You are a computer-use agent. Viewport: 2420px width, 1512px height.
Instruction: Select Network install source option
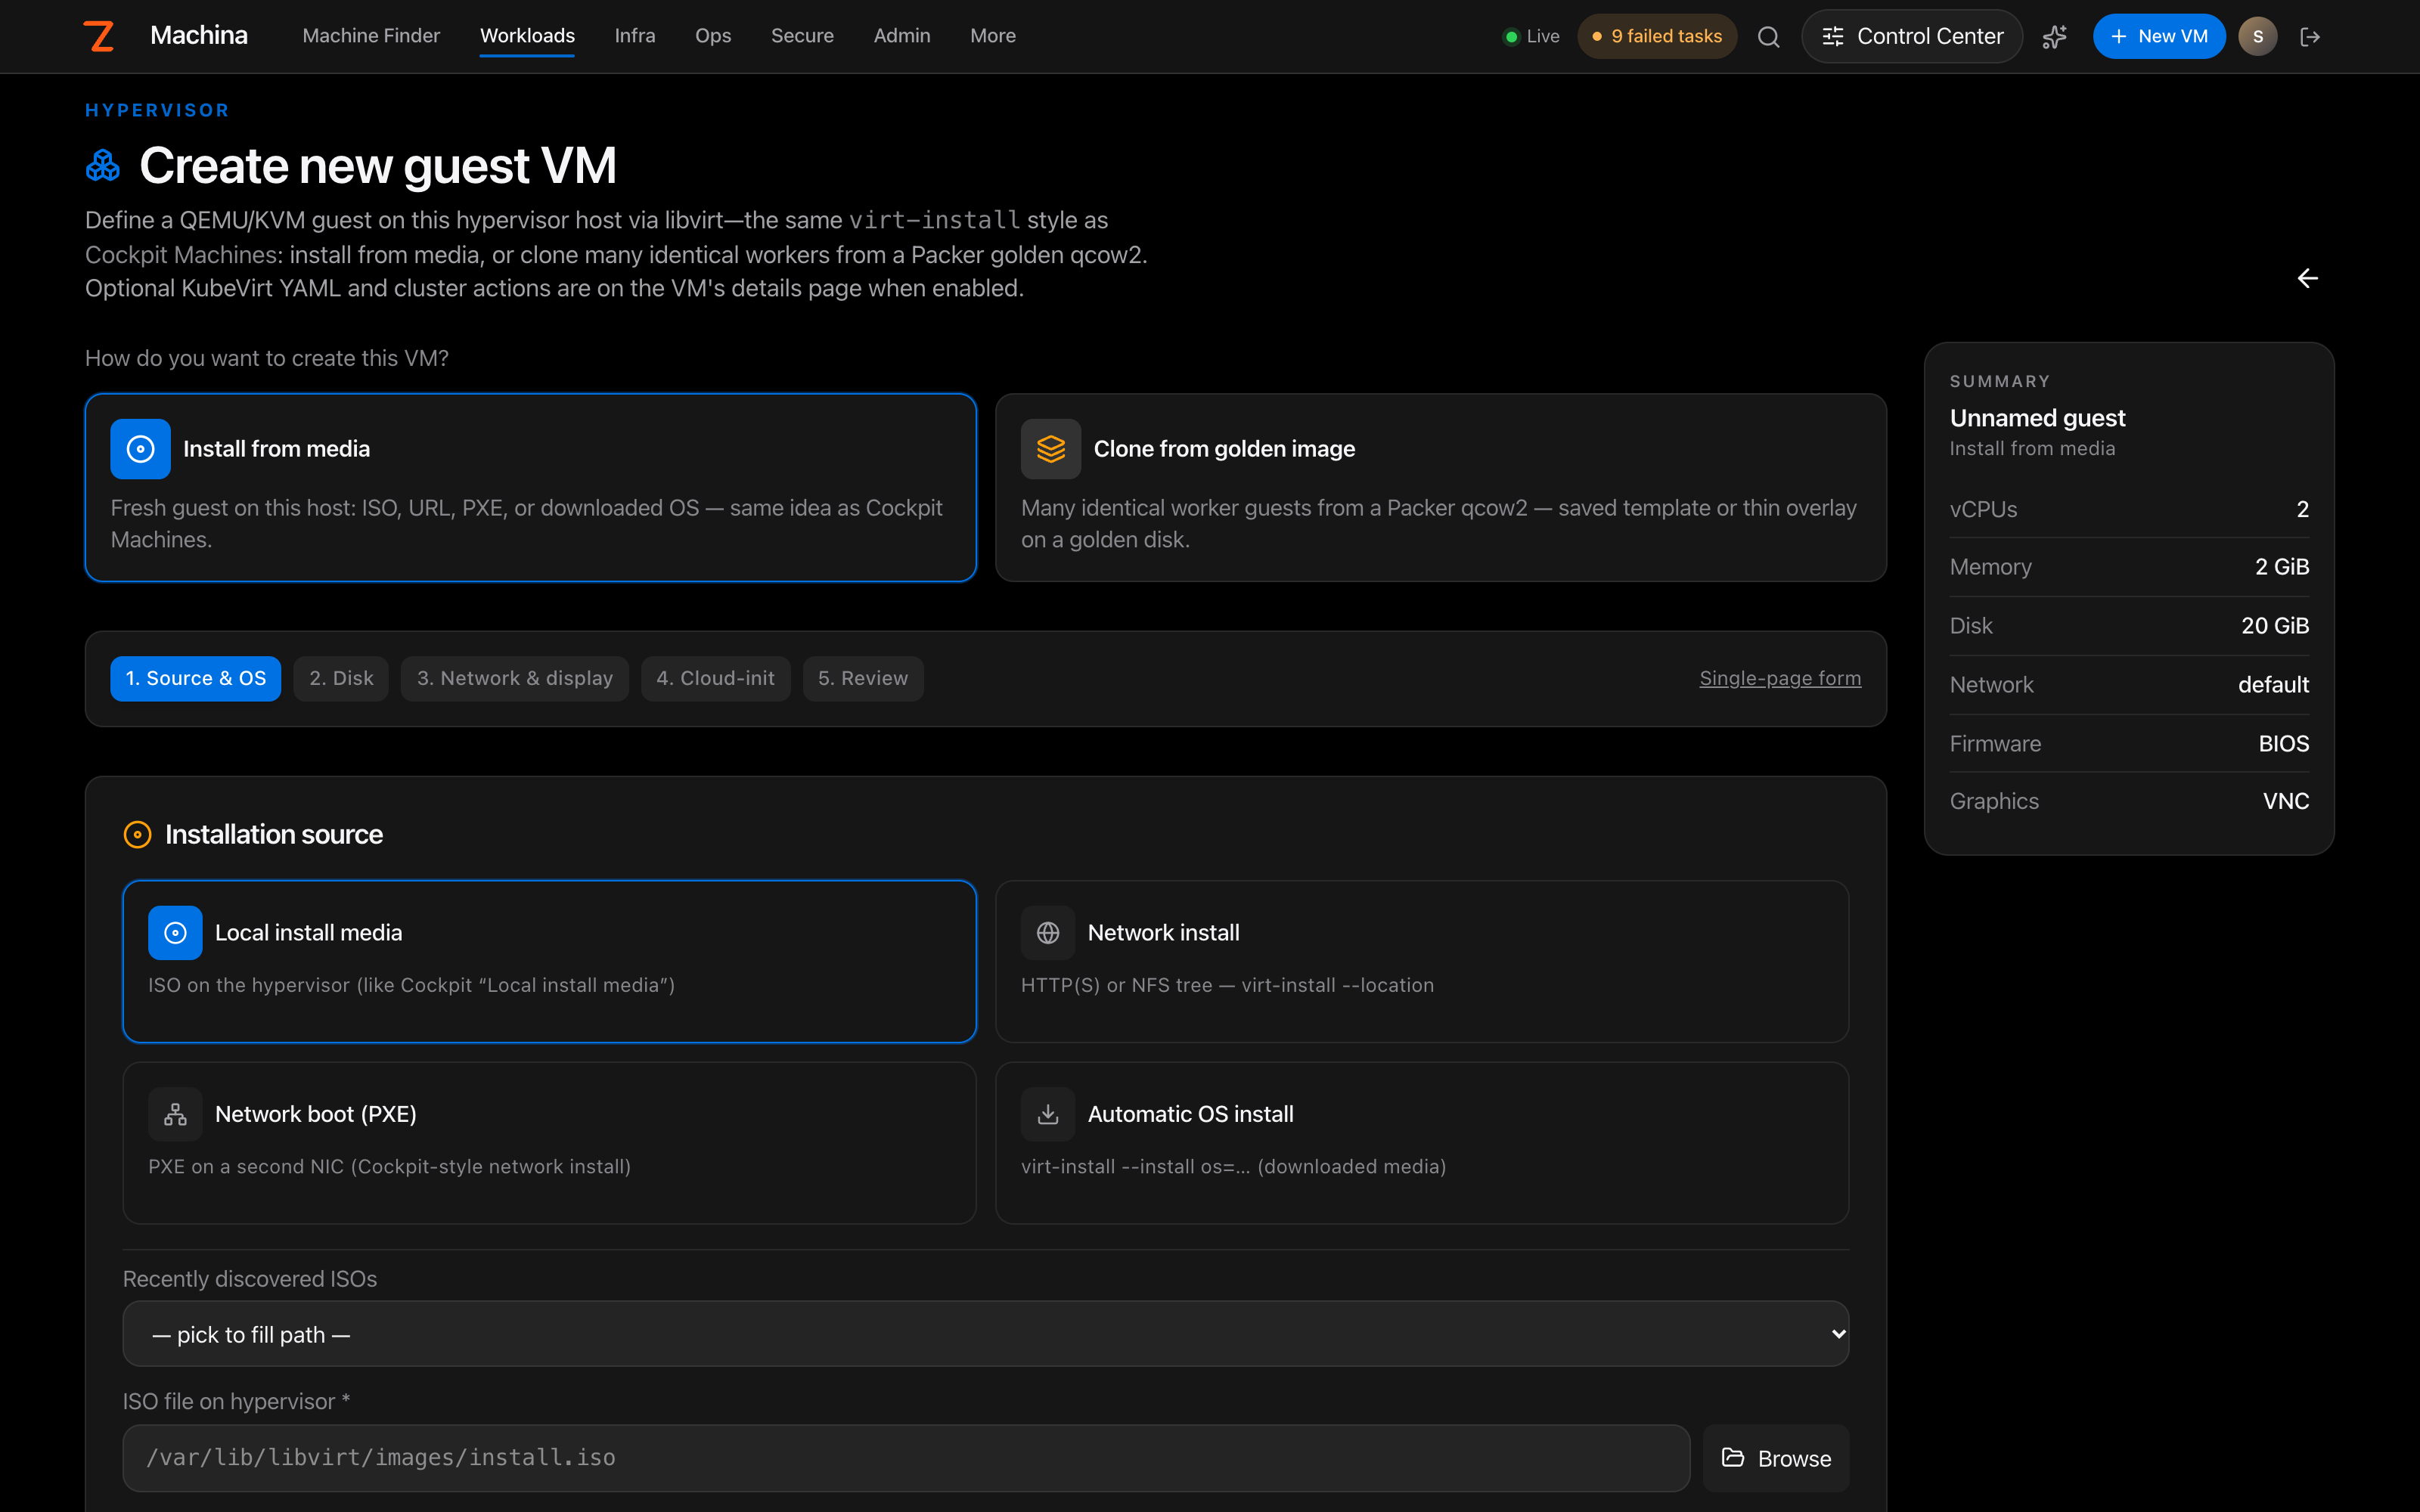(1422, 961)
